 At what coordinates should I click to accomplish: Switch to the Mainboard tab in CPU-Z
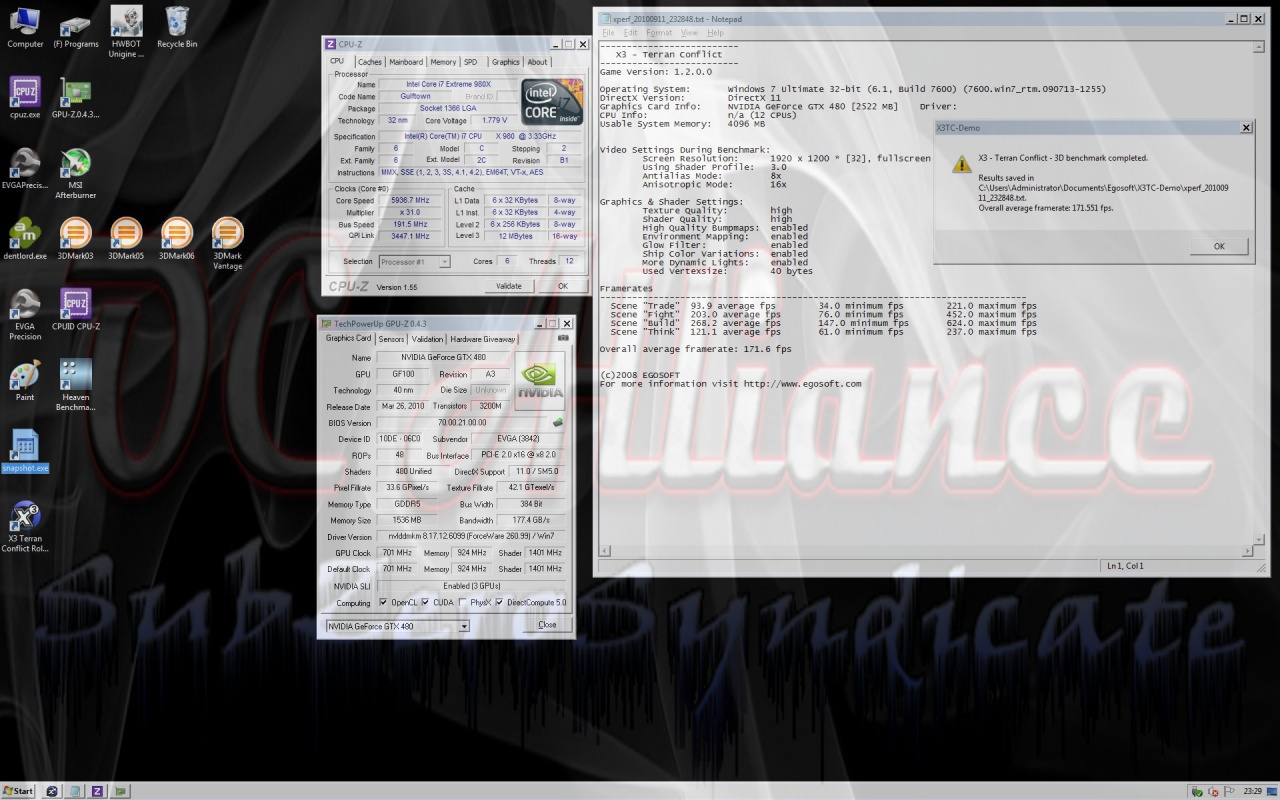pos(406,62)
